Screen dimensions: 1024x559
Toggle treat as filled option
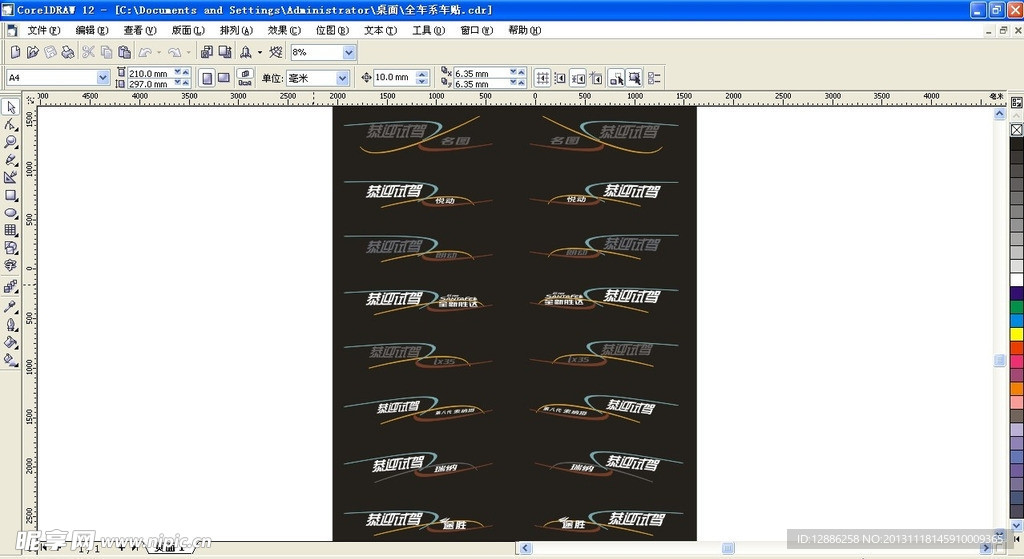click(x=634, y=78)
